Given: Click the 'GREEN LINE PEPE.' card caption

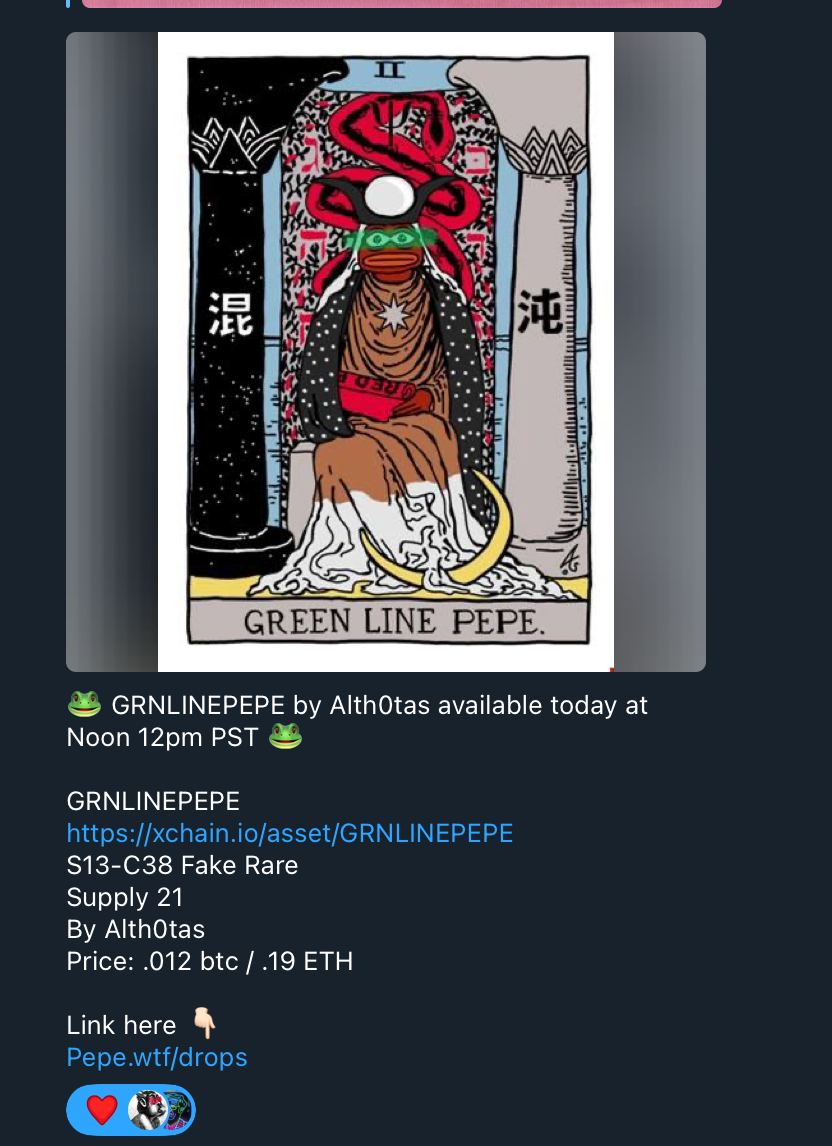Looking at the screenshot, I should (394, 622).
